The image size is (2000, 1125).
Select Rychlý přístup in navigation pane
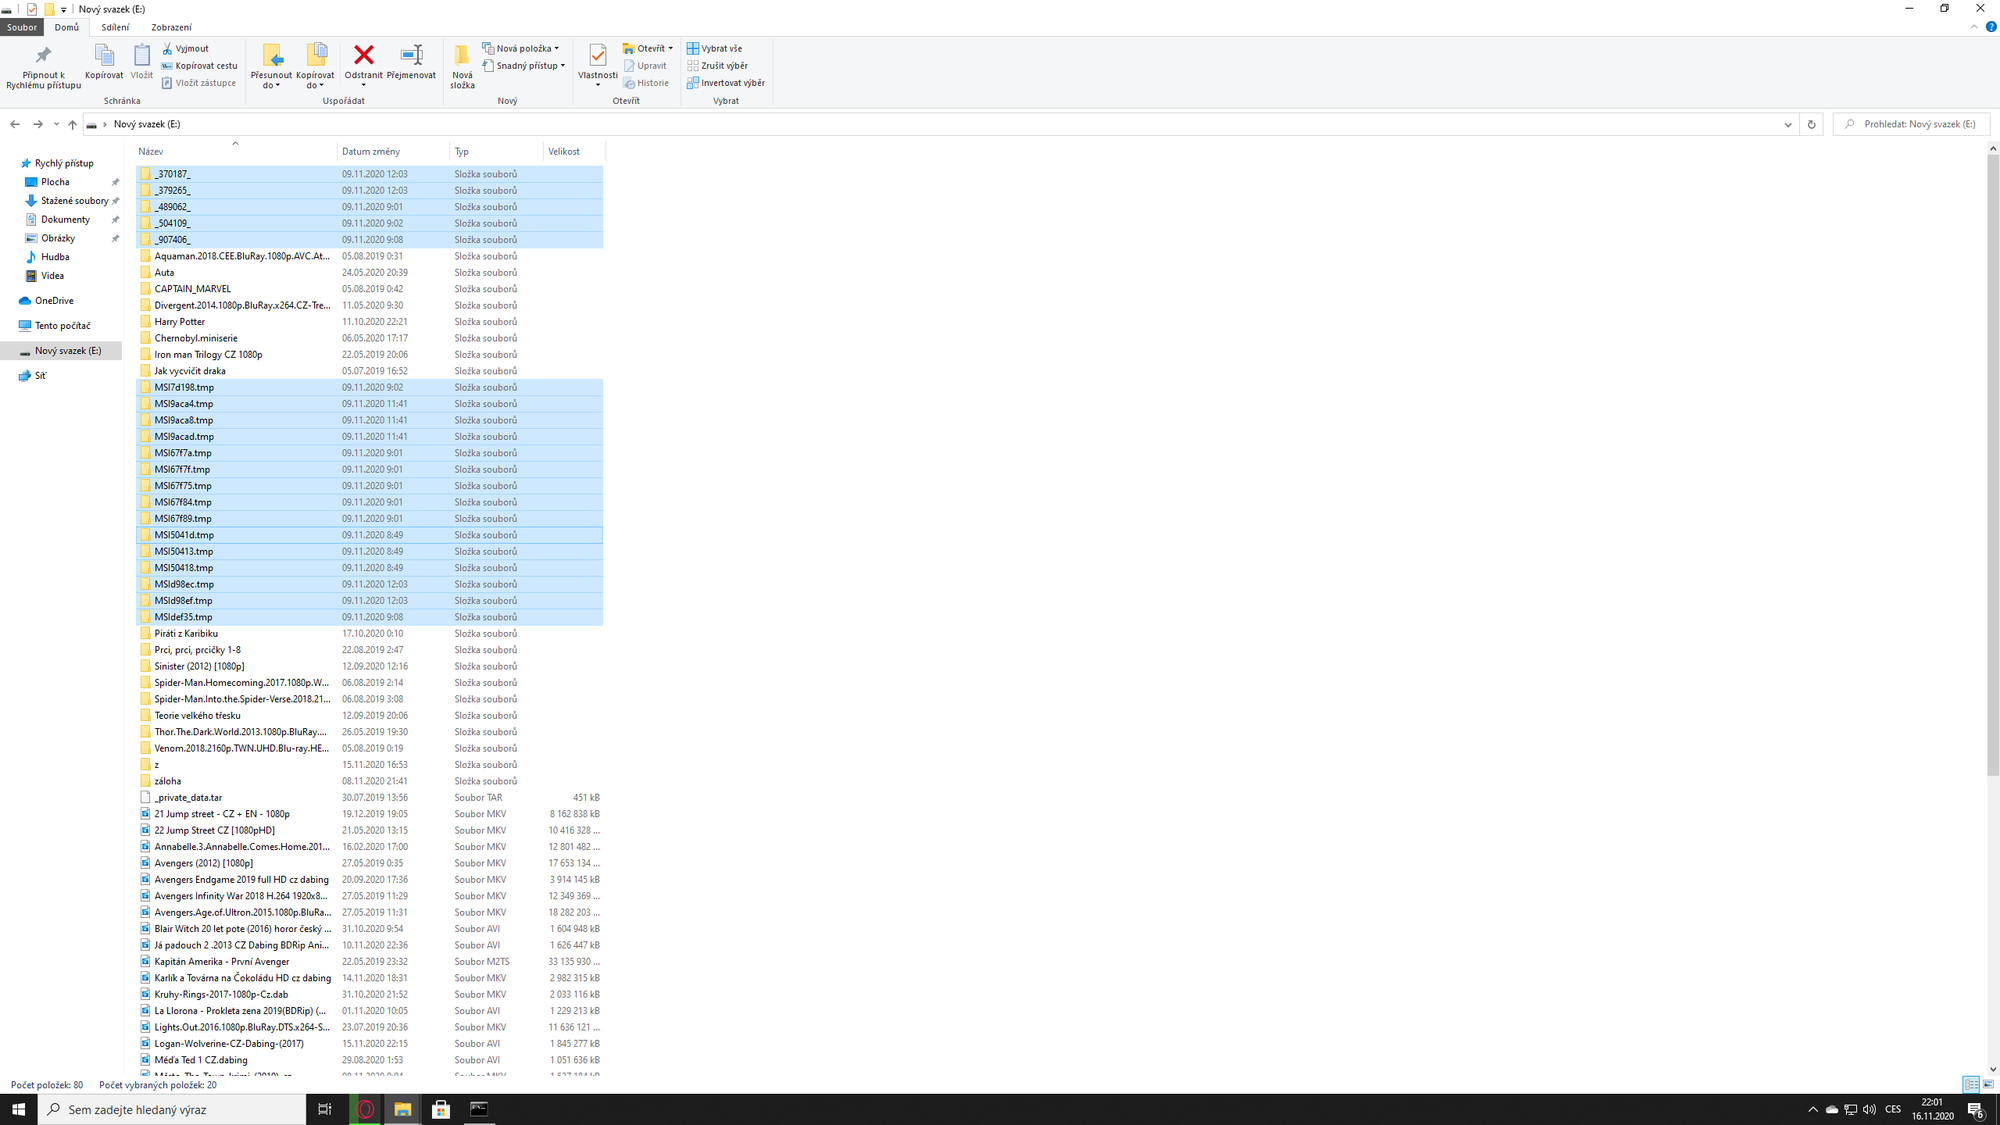[64, 163]
